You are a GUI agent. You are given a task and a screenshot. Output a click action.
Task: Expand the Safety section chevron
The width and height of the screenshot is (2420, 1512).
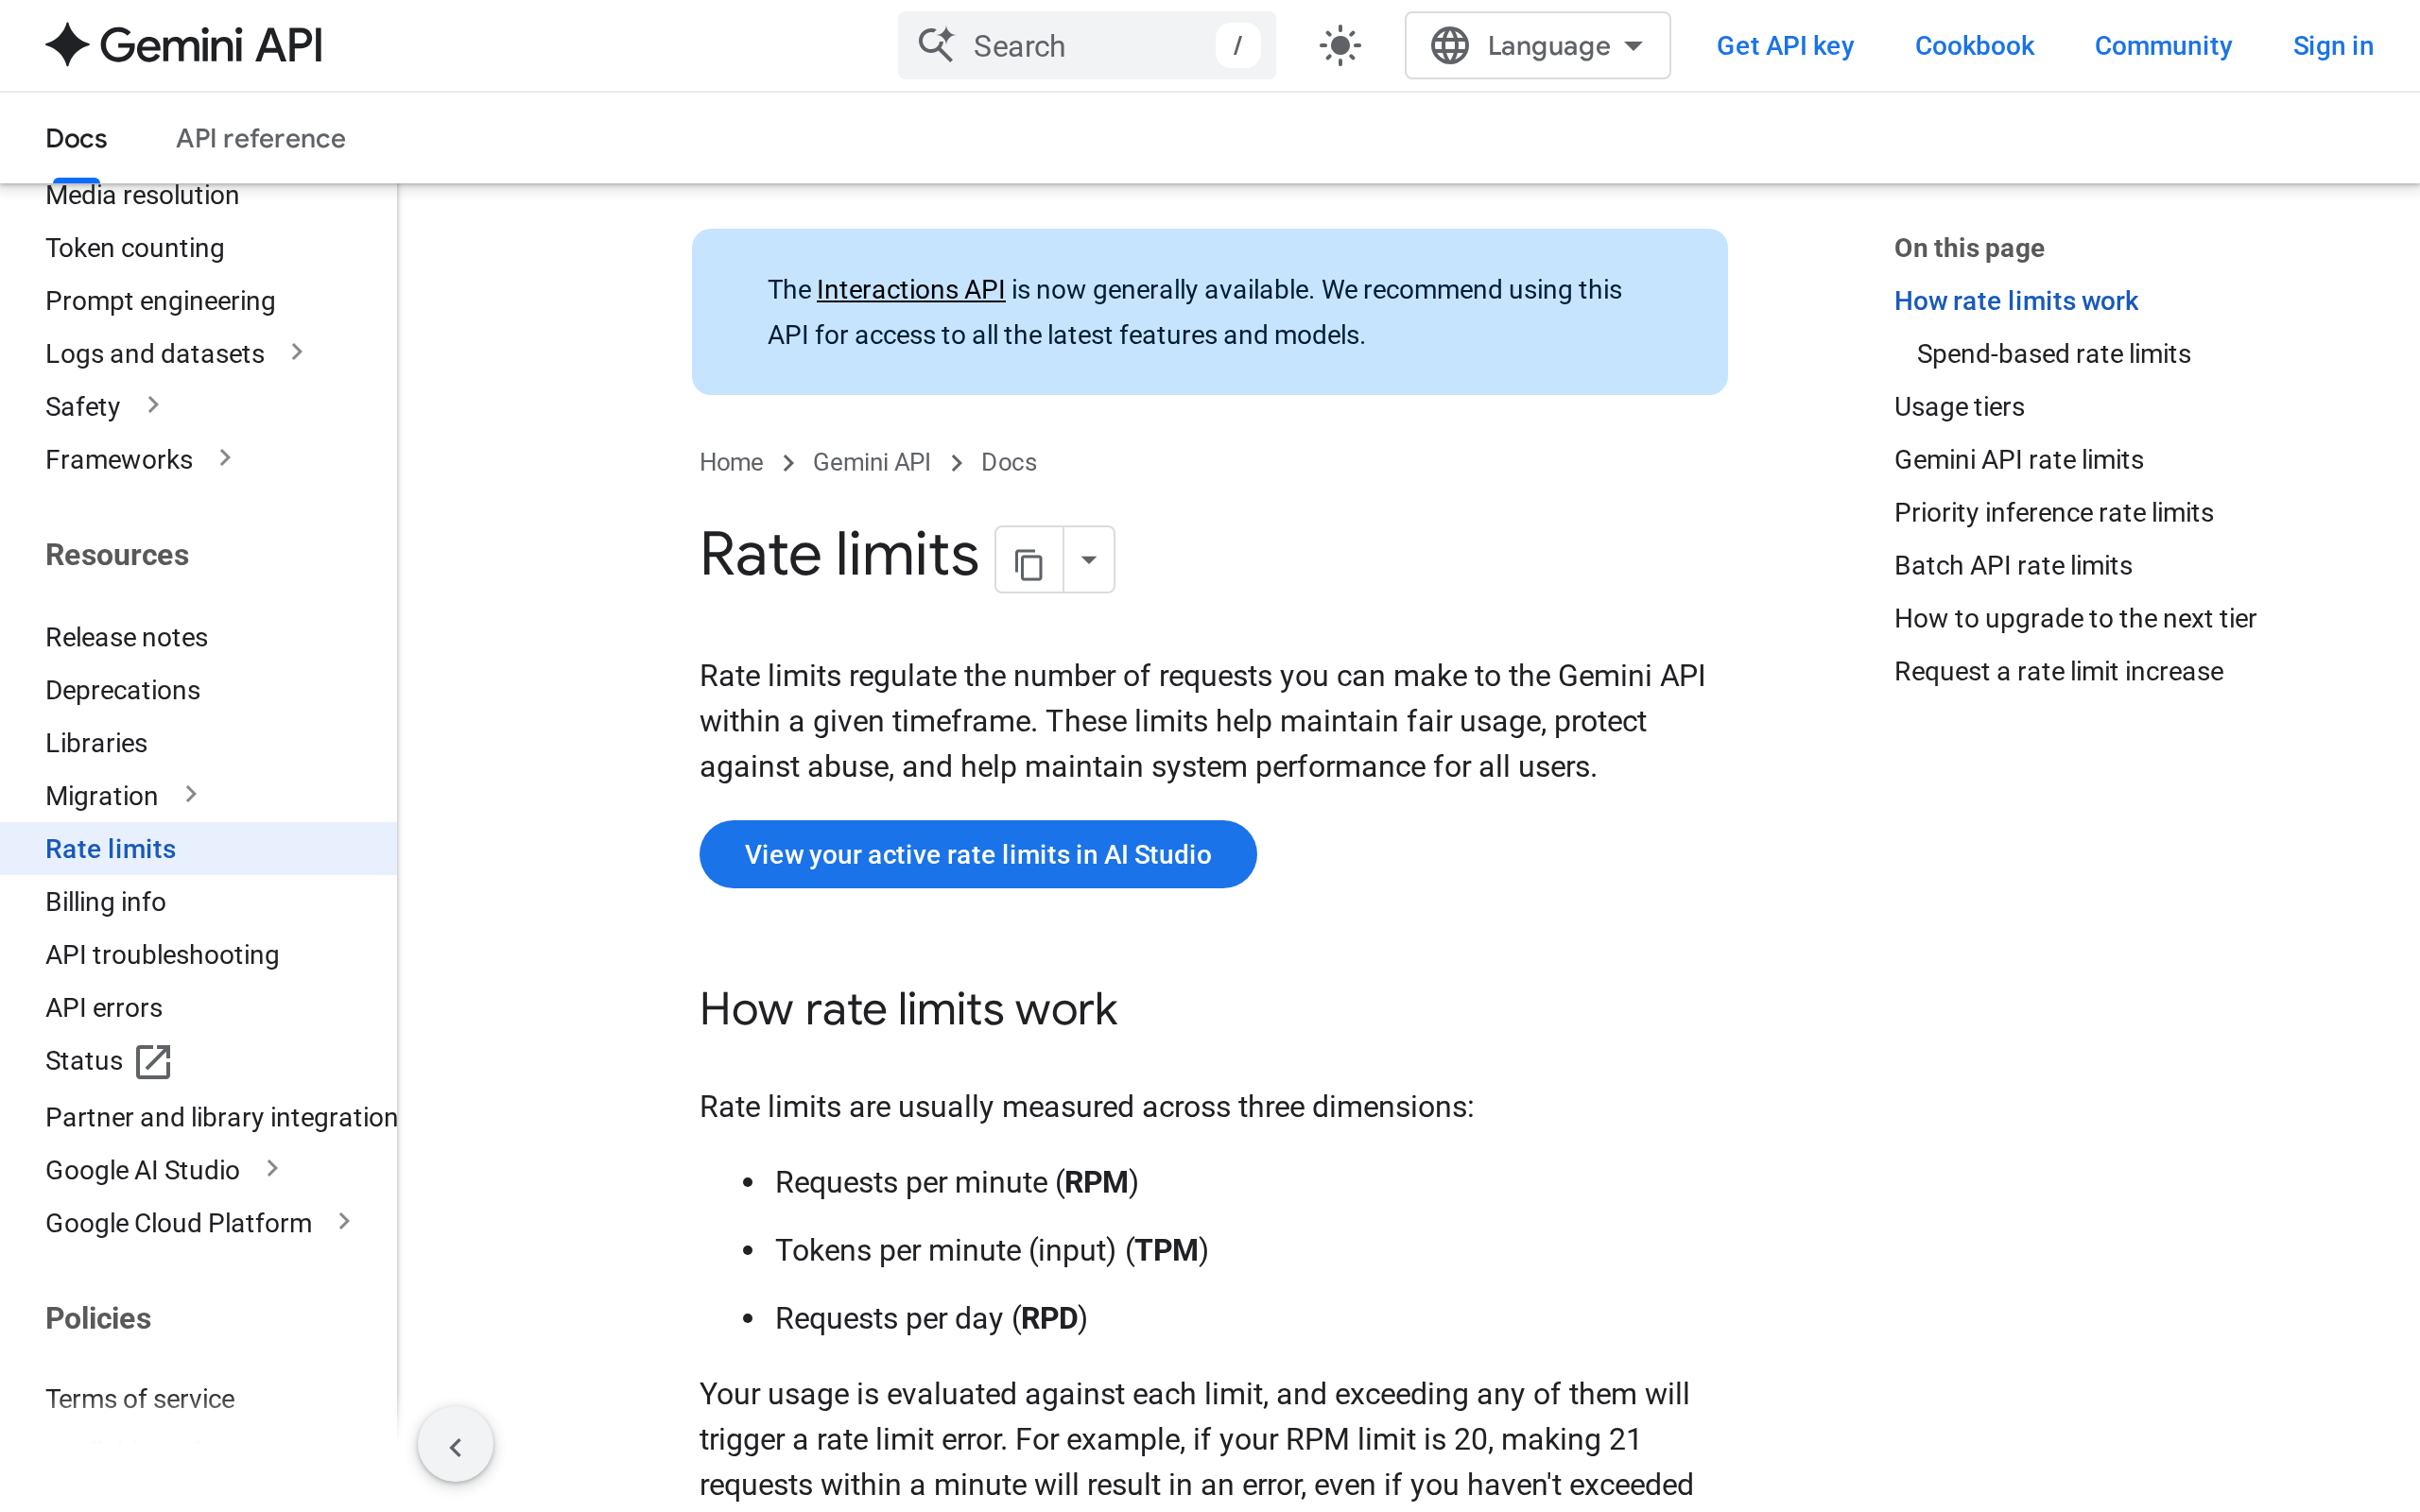[153, 406]
